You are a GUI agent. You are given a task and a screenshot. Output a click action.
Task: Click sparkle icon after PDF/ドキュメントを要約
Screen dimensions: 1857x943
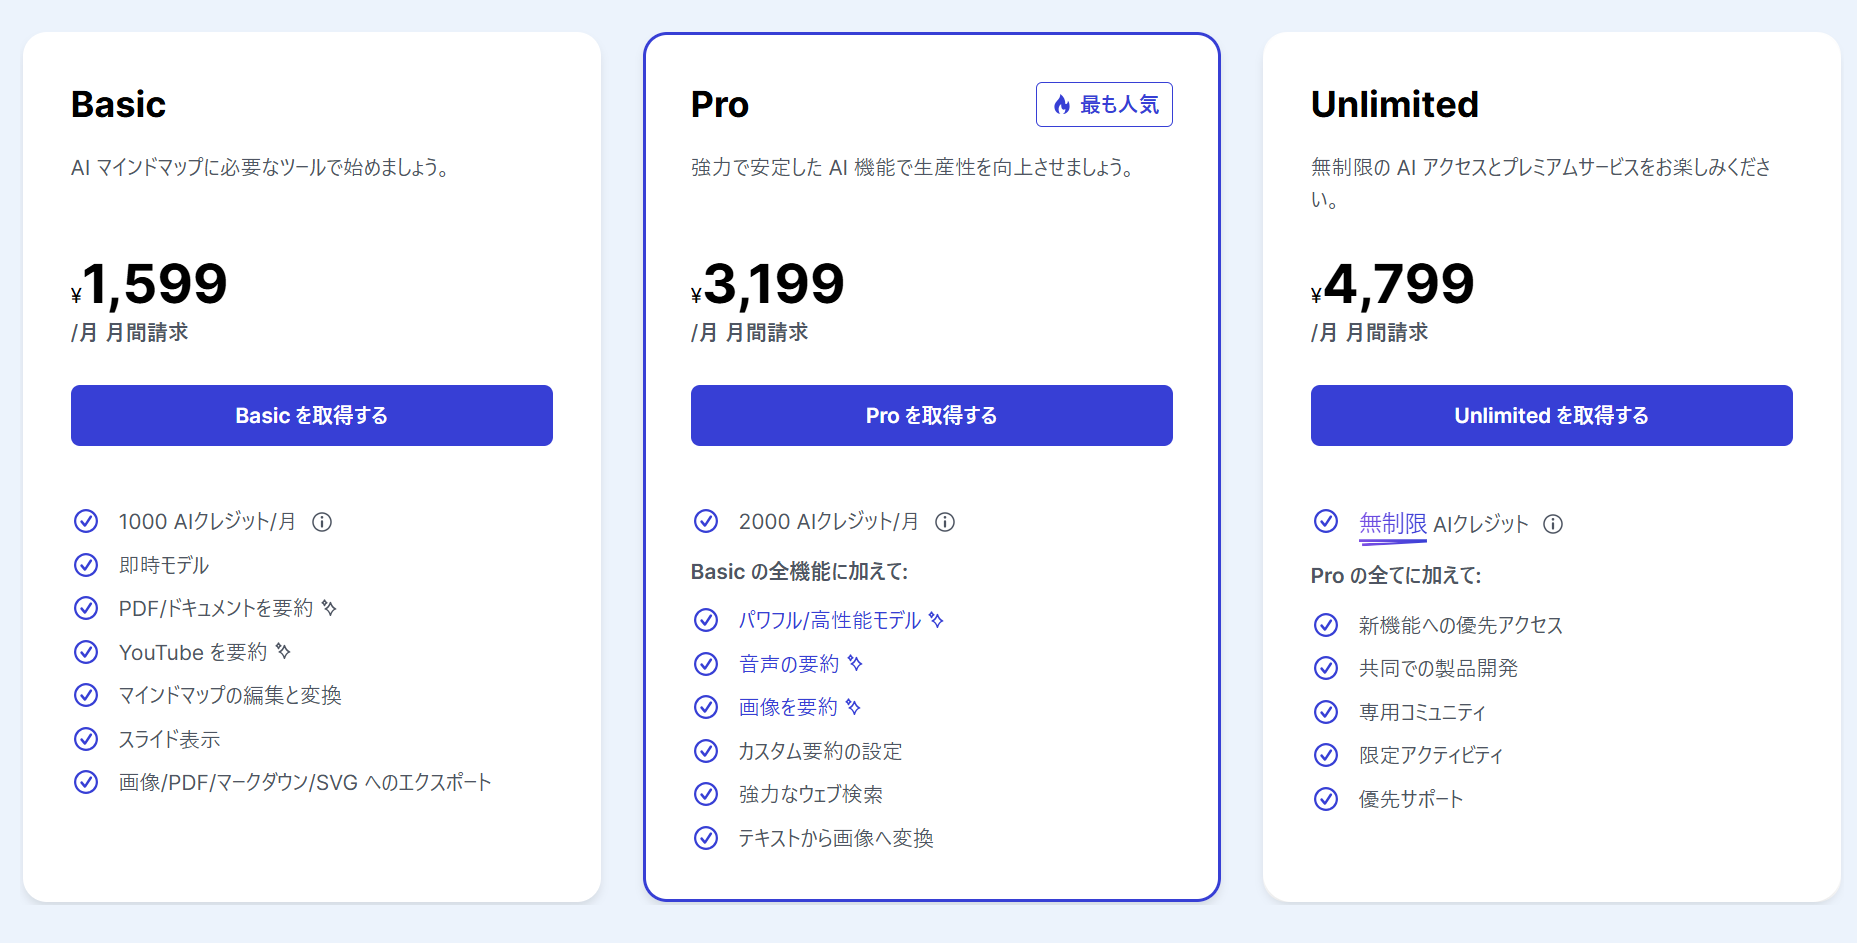coord(329,607)
